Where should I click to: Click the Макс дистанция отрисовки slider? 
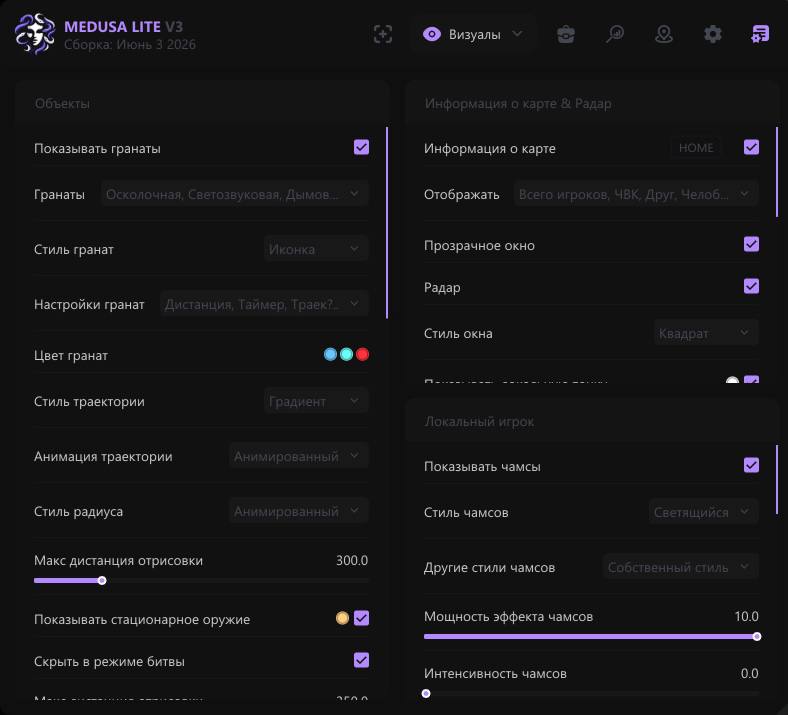pos(201,580)
